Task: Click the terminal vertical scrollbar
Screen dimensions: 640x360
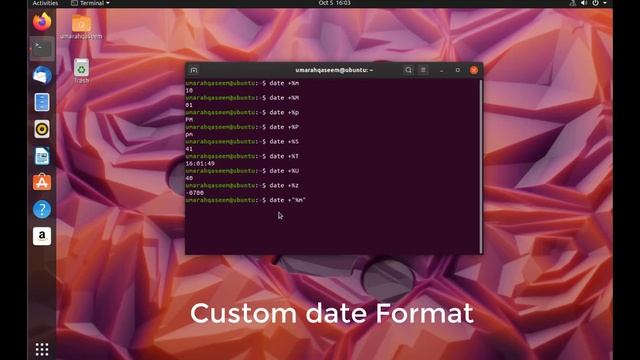Action: click(x=481, y=167)
